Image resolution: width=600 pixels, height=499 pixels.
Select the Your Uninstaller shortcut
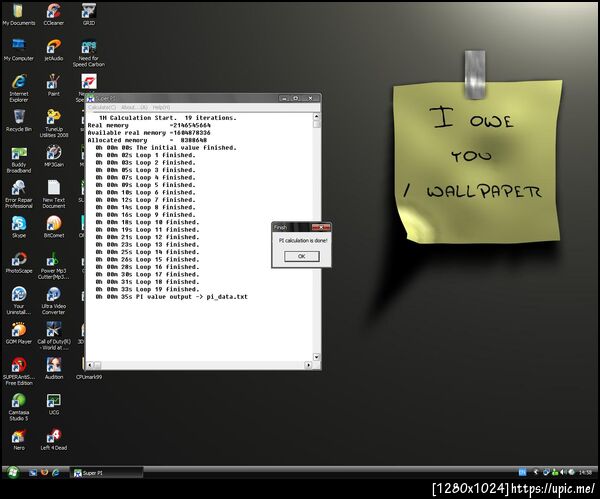tap(19, 301)
